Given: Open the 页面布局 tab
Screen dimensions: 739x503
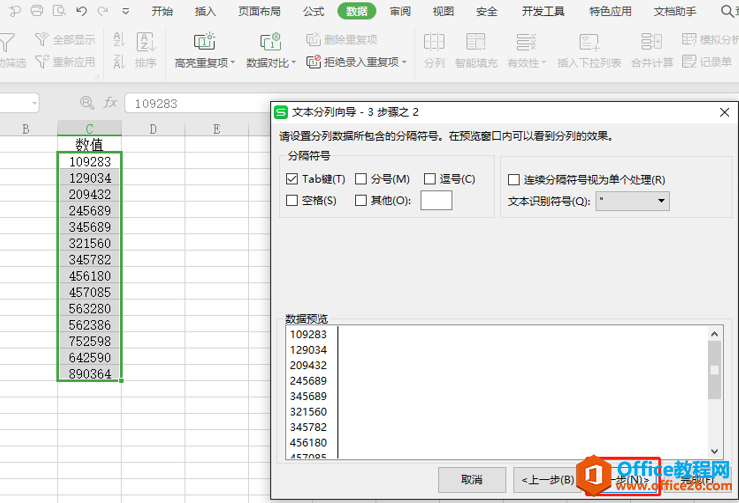Looking at the screenshot, I should tap(259, 11).
